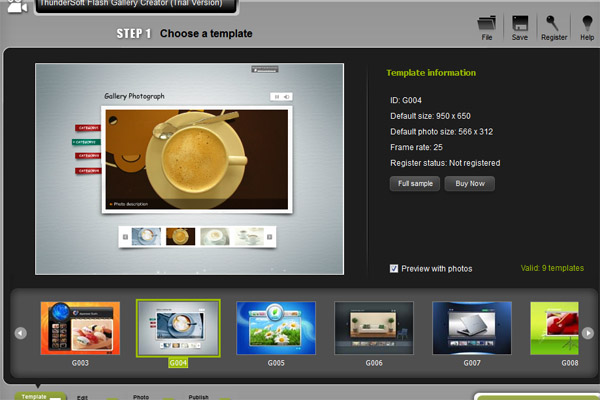Click third white cup thumbnail in preview strip
Viewport: 600px width, 400px height.
click(x=215, y=237)
